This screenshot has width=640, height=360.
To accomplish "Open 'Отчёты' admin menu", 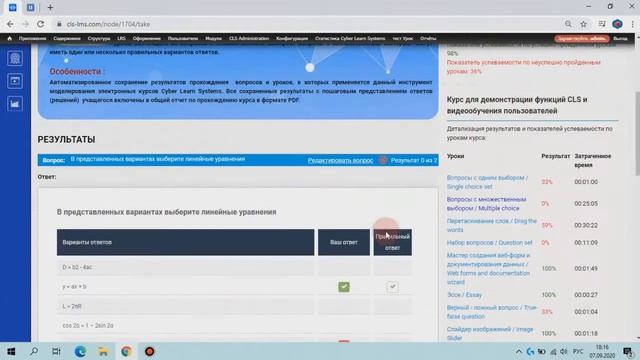I will 428,38.
